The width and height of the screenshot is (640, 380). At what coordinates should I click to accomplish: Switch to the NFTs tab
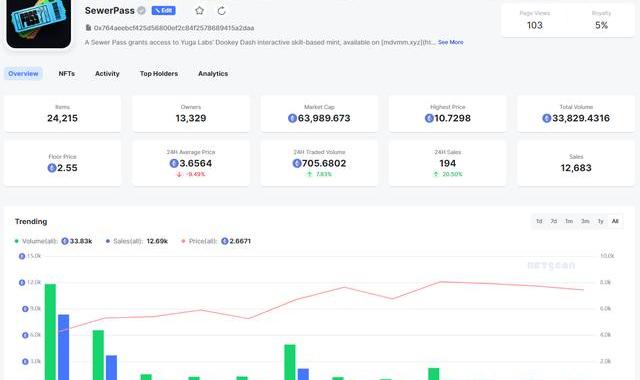click(67, 73)
